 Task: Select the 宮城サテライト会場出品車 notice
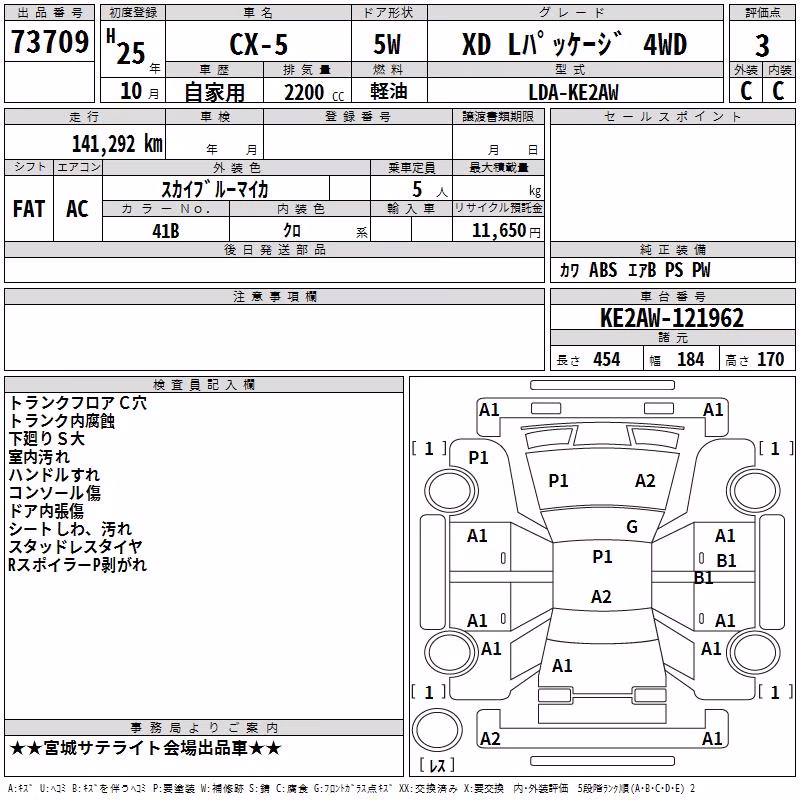tap(145, 748)
